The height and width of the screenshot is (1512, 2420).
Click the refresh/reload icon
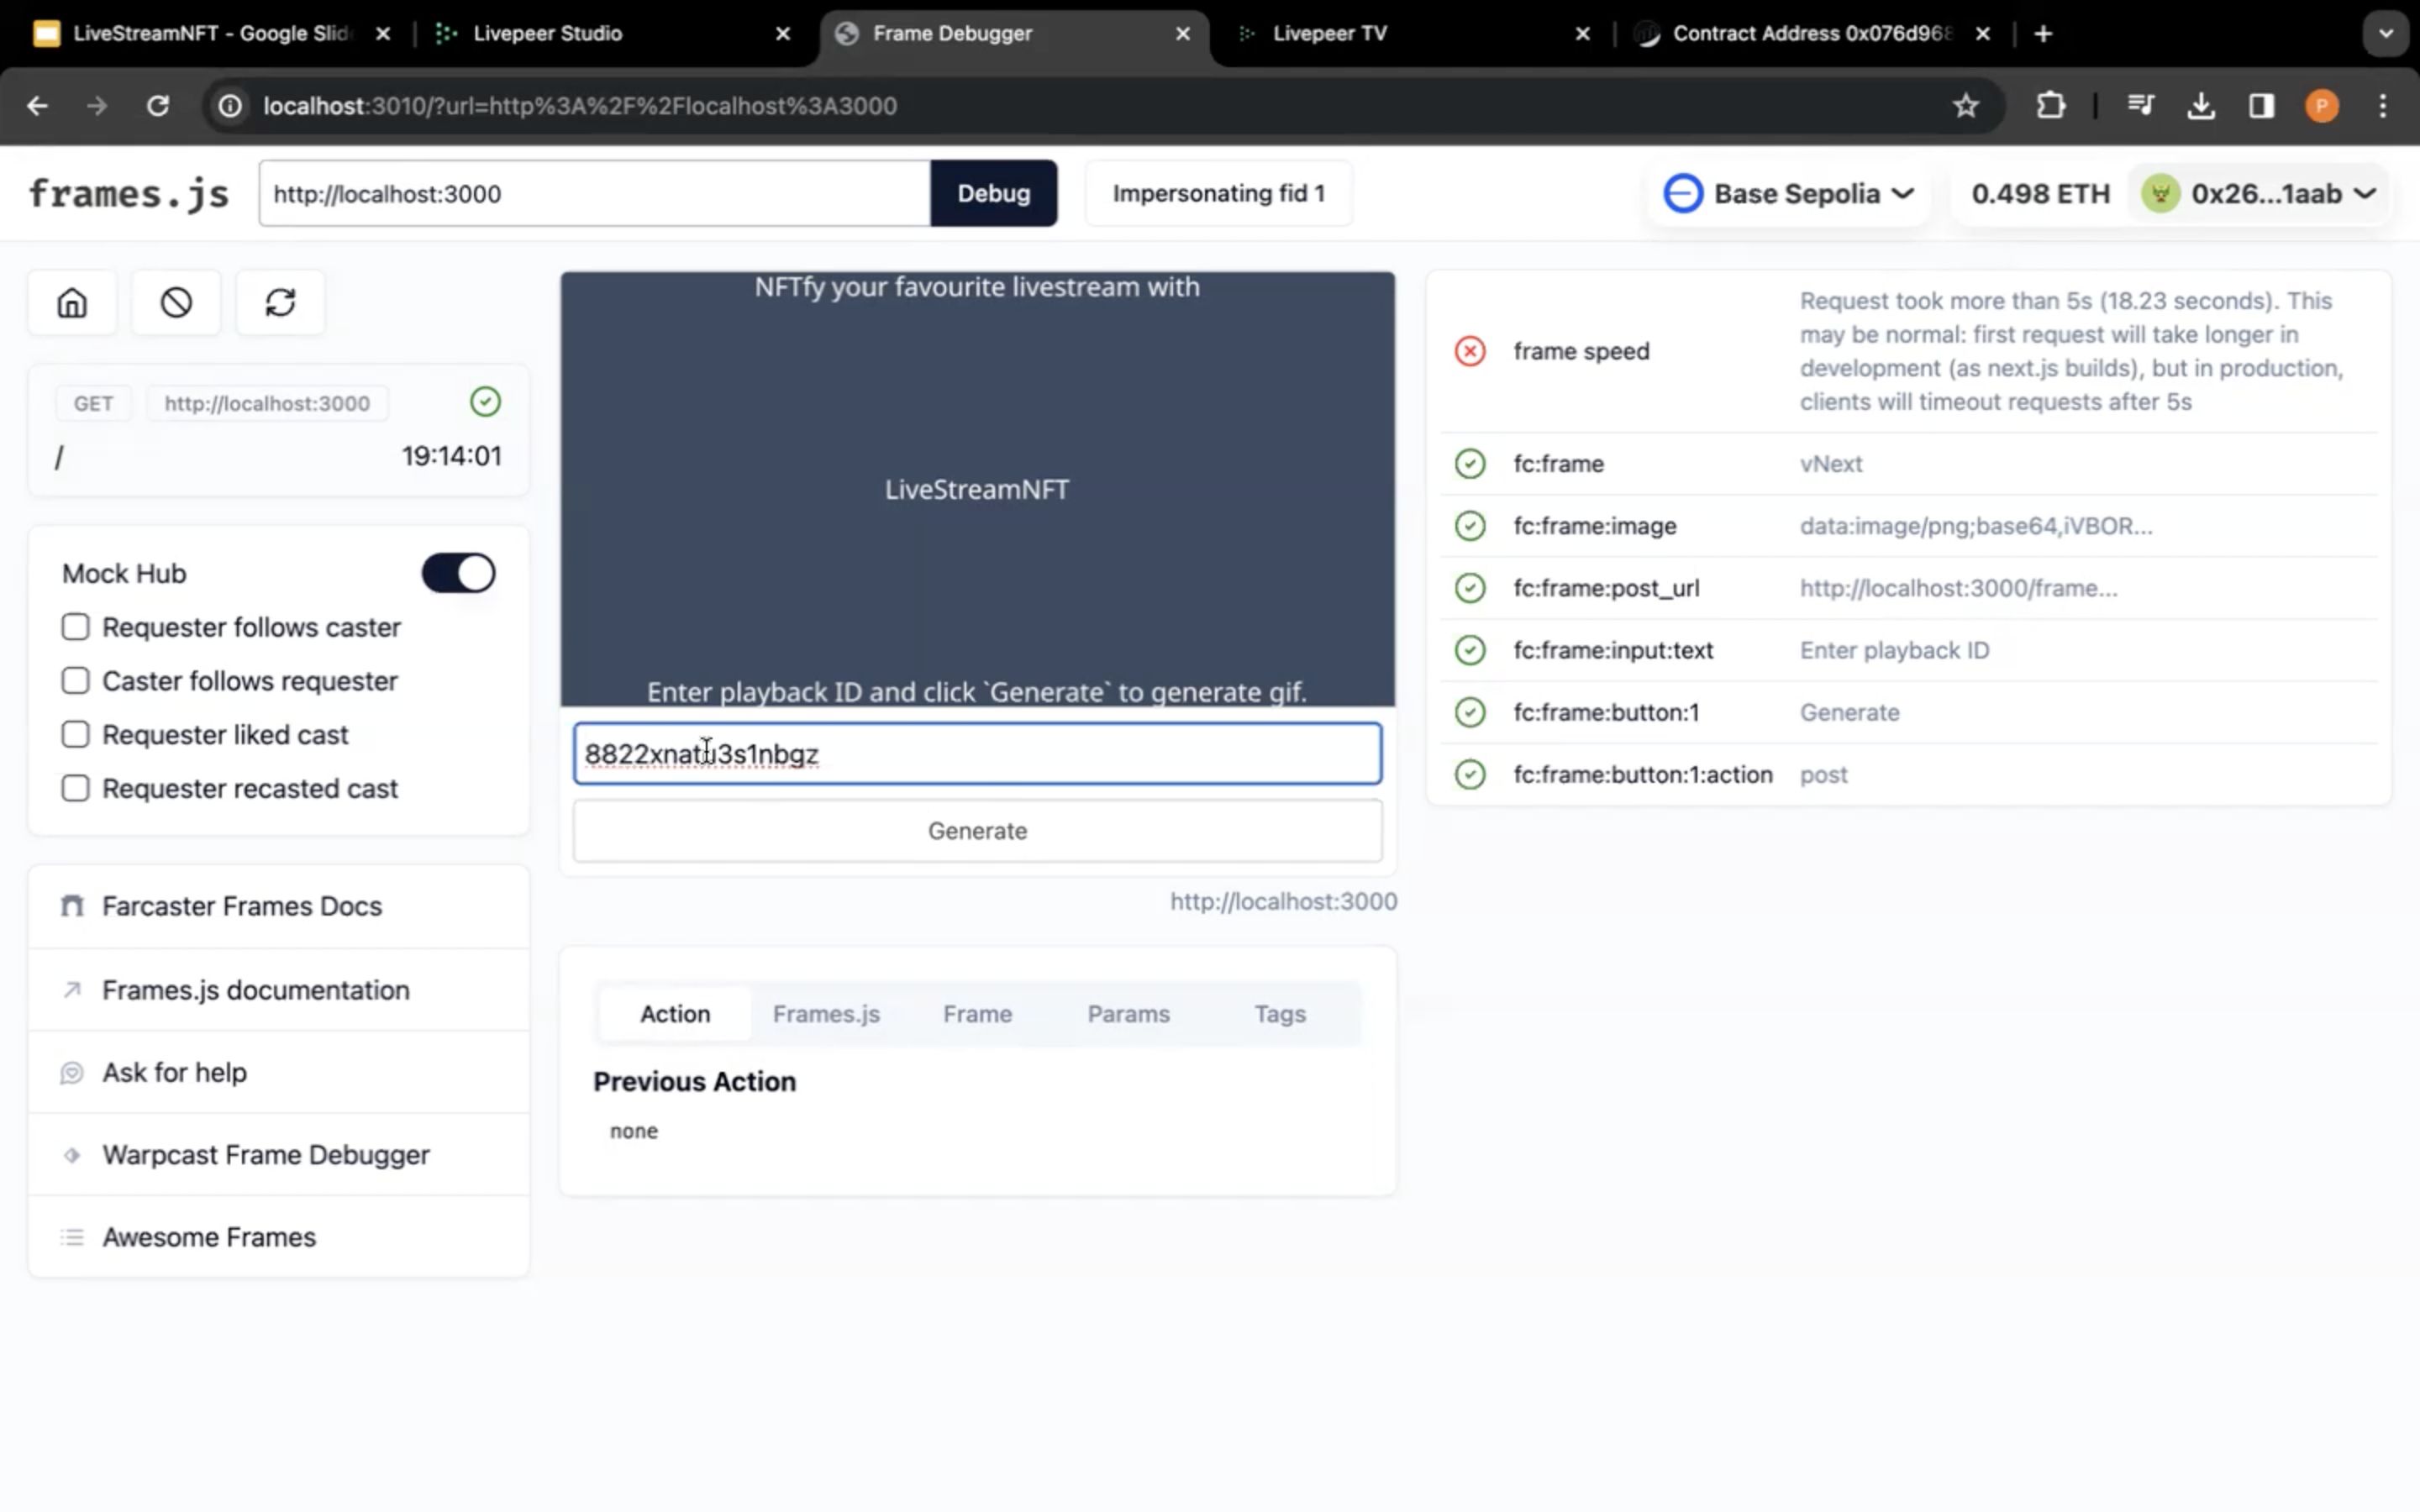(x=279, y=303)
